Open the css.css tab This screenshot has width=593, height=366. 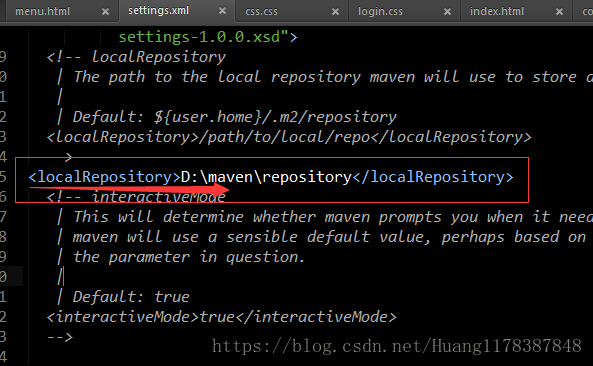pos(261,11)
